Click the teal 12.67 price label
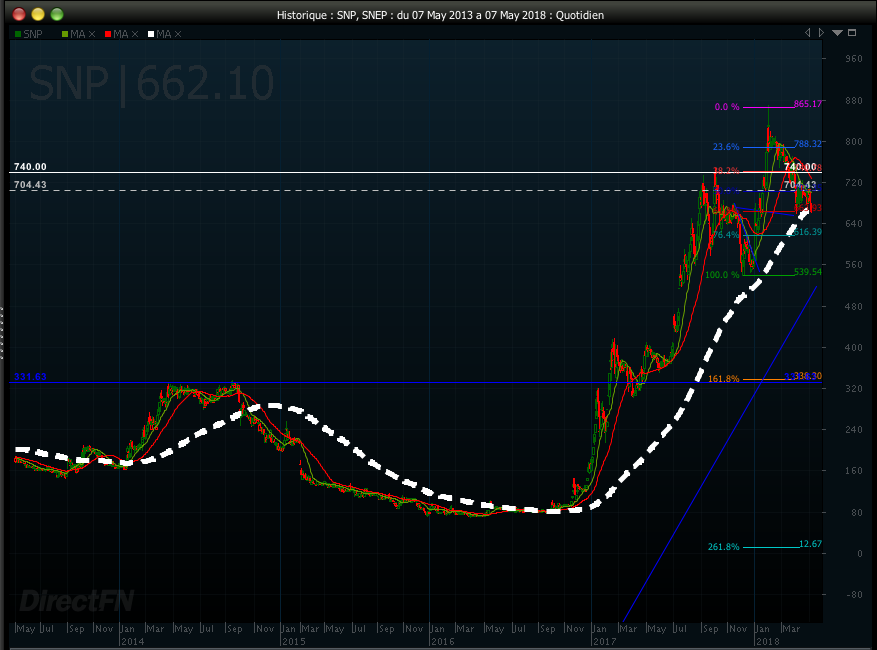Viewport: 877px width, 650px height. tap(810, 544)
